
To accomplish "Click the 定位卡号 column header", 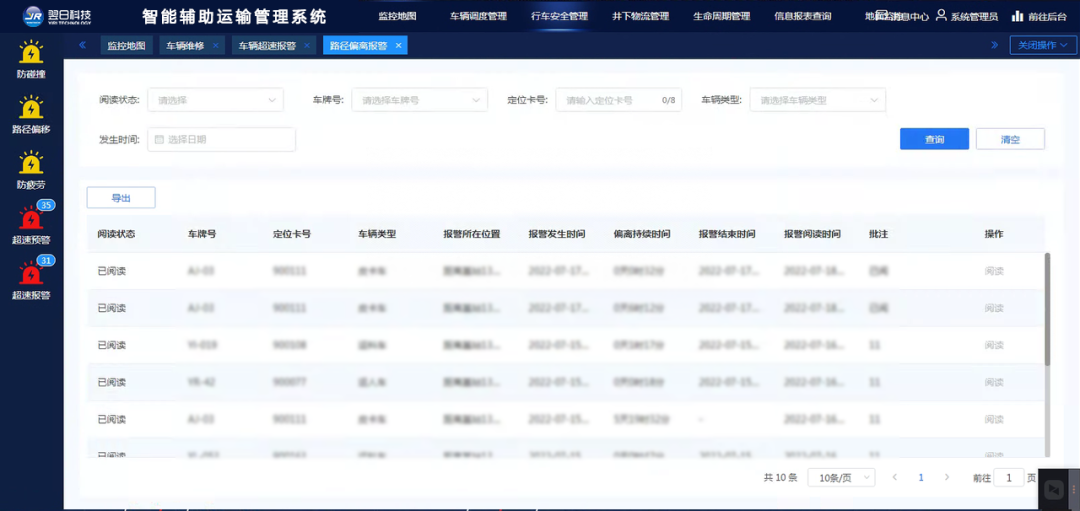I will (x=291, y=234).
